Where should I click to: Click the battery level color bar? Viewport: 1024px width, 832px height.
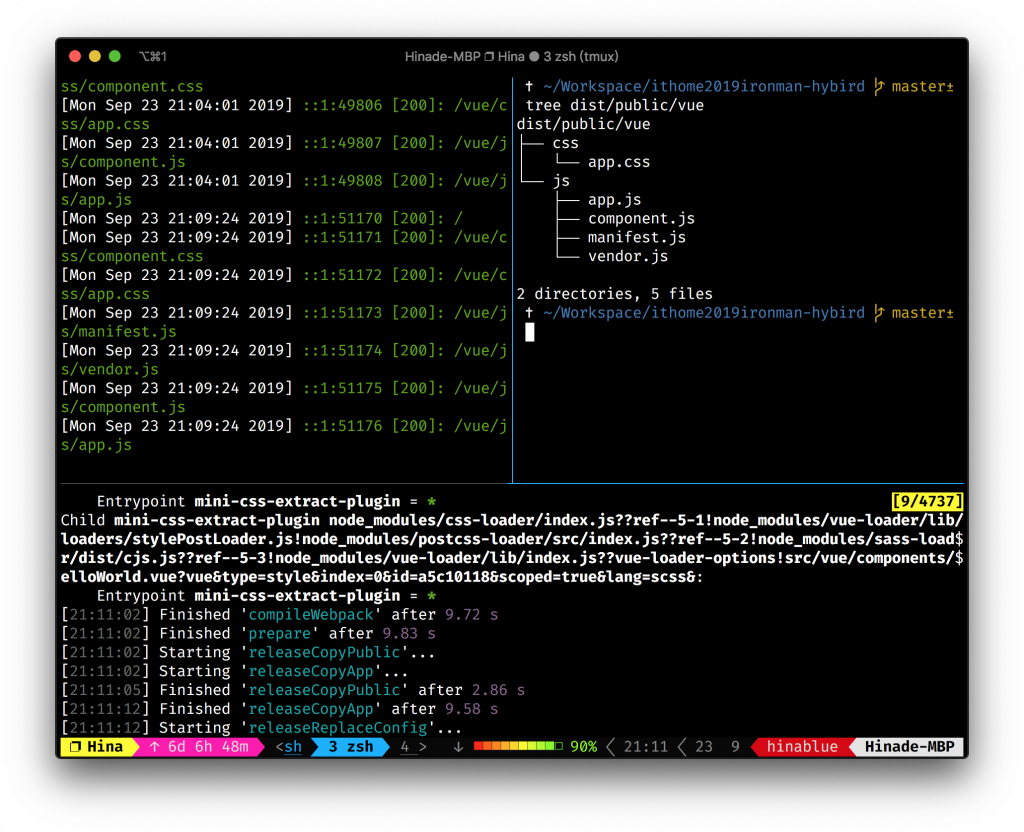tap(518, 746)
